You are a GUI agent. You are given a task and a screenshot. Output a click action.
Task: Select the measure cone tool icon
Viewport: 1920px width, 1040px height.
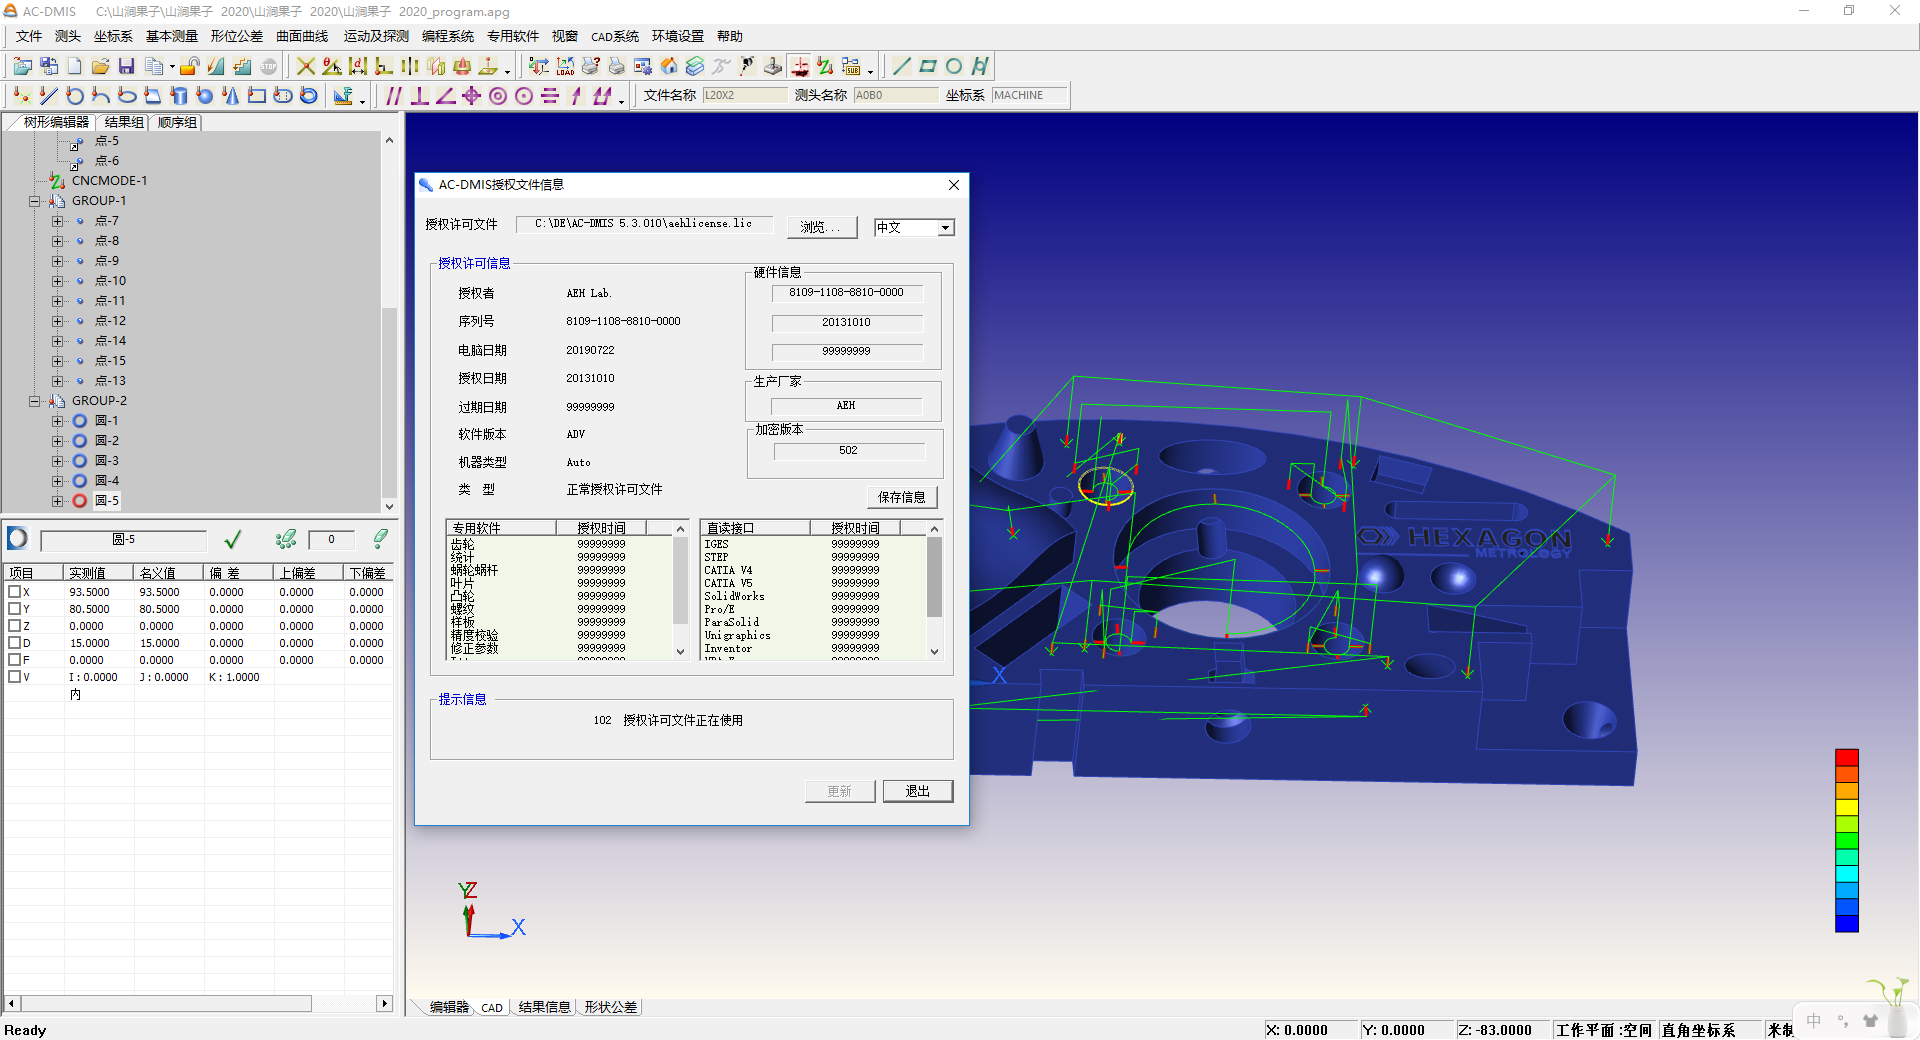(x=231, y=96)
